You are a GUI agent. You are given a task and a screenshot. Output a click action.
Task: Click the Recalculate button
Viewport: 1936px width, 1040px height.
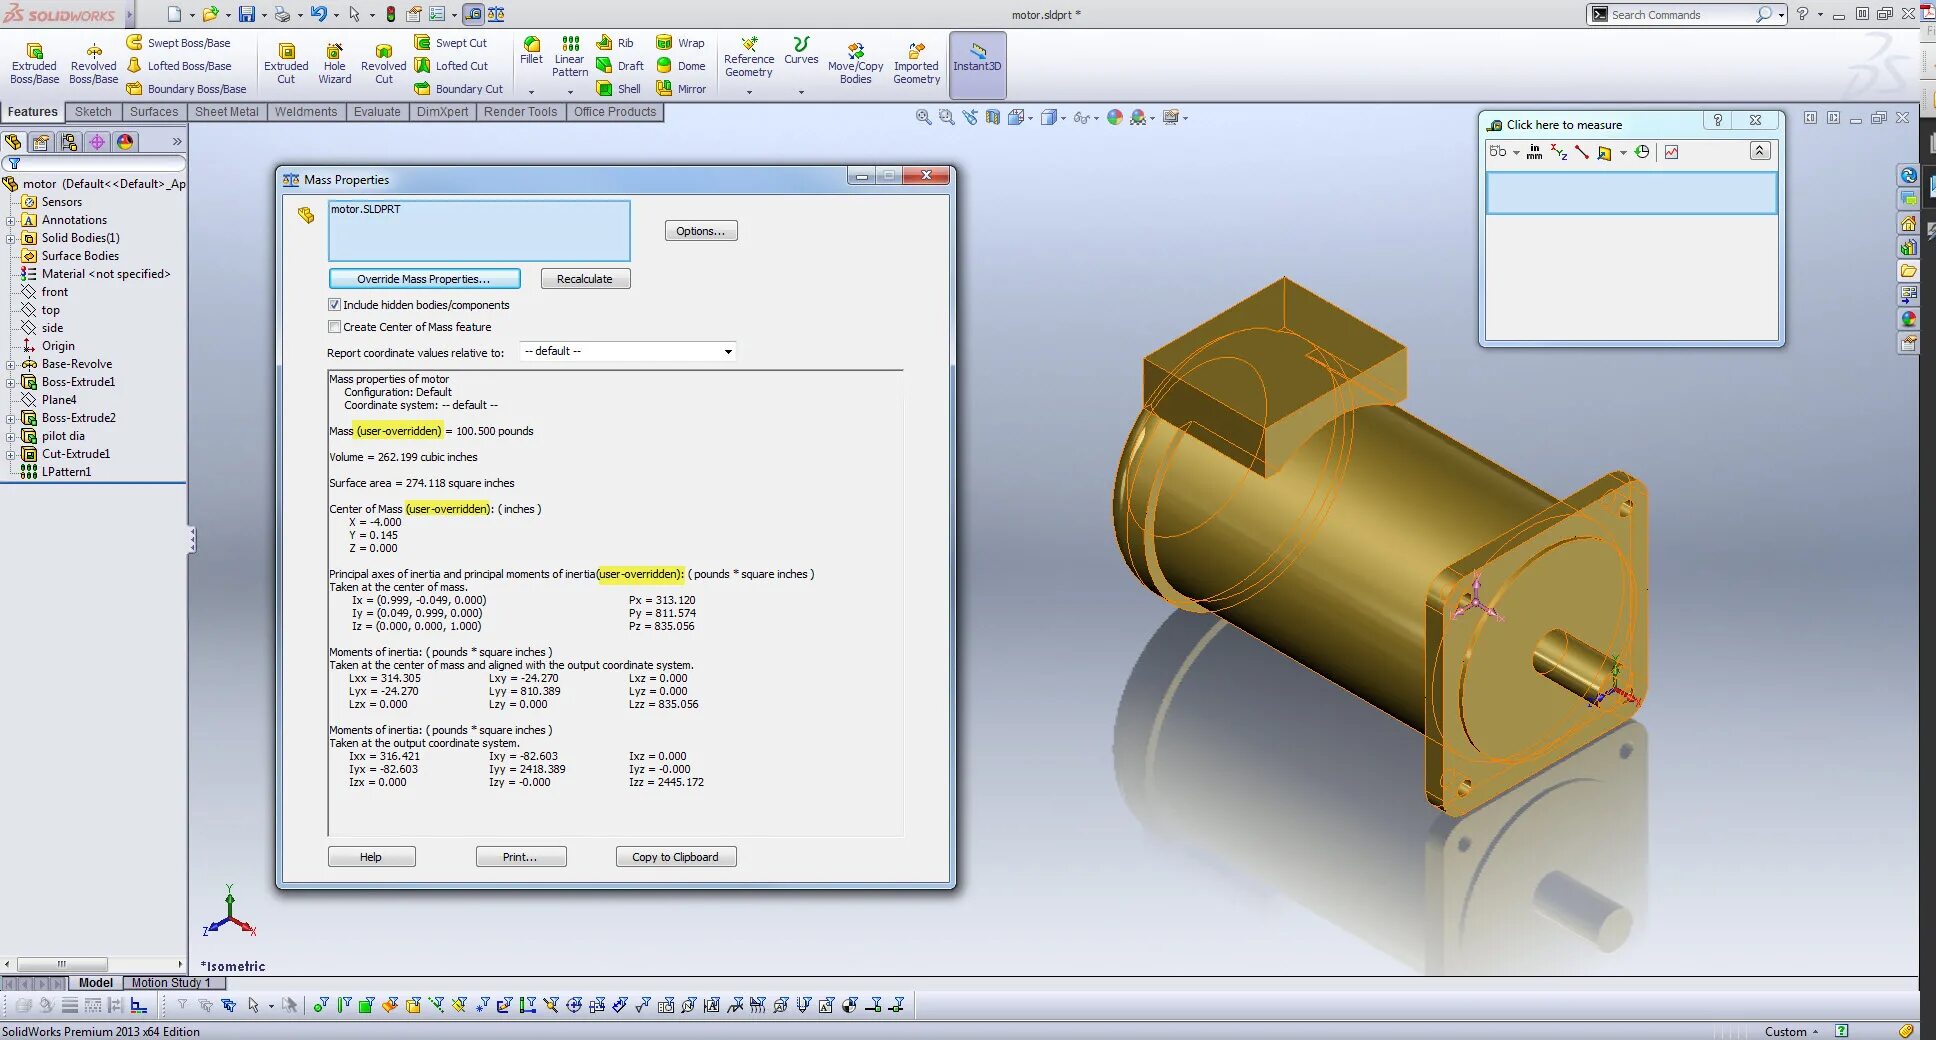pos(584,278)
